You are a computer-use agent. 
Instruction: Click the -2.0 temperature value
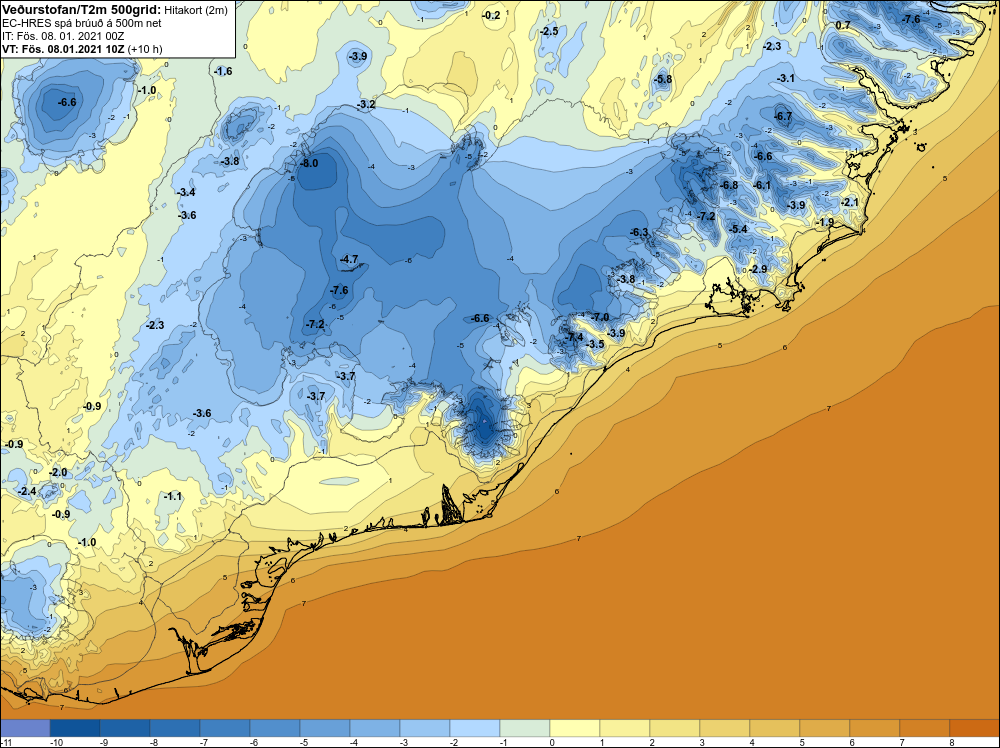tap(58, 473)
